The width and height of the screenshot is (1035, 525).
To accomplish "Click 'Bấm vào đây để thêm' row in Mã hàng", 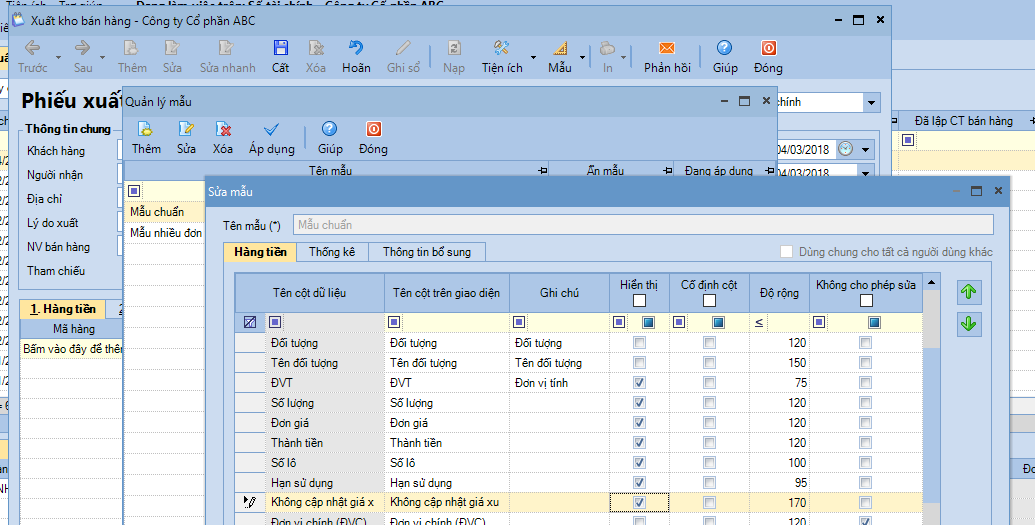I will 72,349.
